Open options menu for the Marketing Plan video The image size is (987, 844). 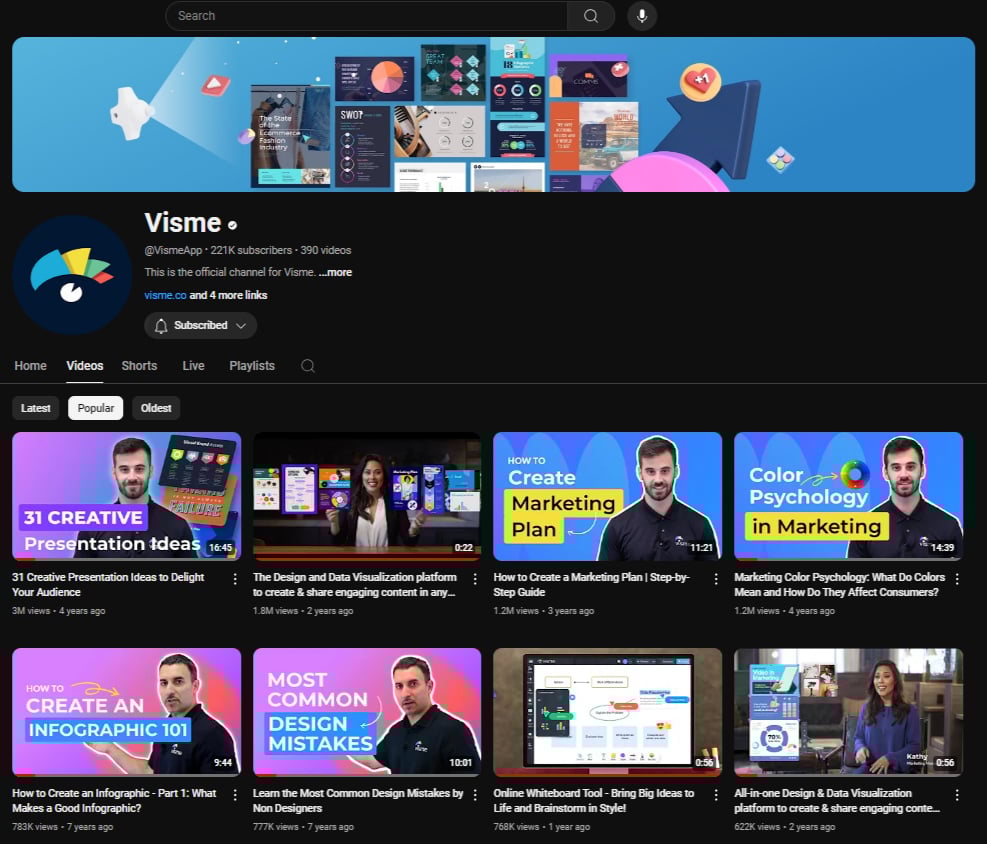click(716, 579)
